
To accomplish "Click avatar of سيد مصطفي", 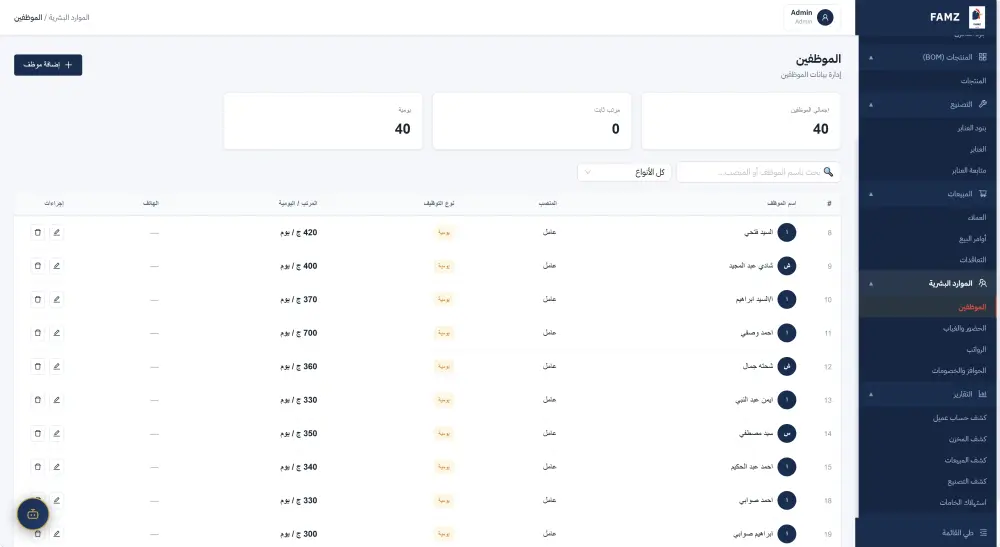I will [787, 434].
